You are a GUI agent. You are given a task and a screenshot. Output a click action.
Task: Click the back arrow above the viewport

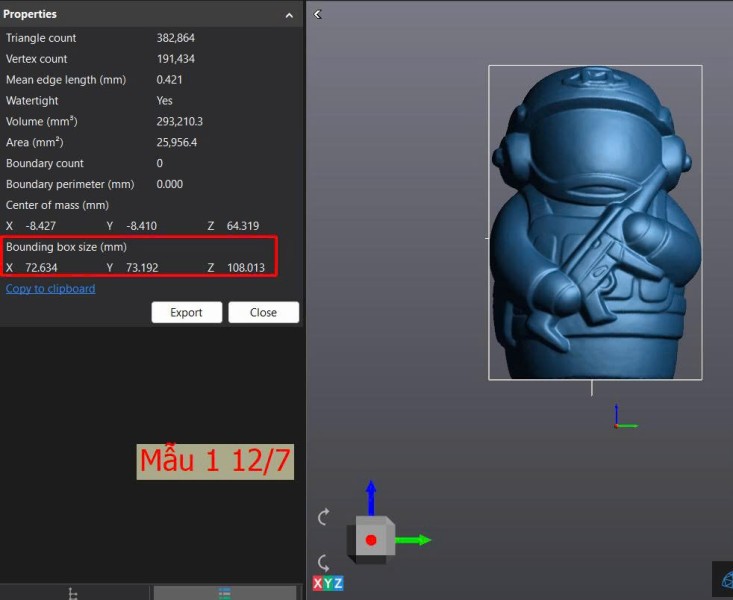tap(318, 14)
